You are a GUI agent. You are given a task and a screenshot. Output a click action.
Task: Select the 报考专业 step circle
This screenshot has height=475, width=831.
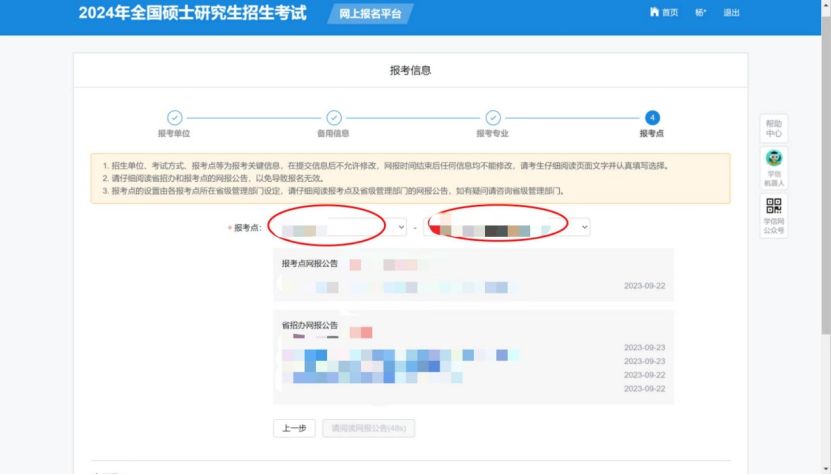(x=493, y=118)
